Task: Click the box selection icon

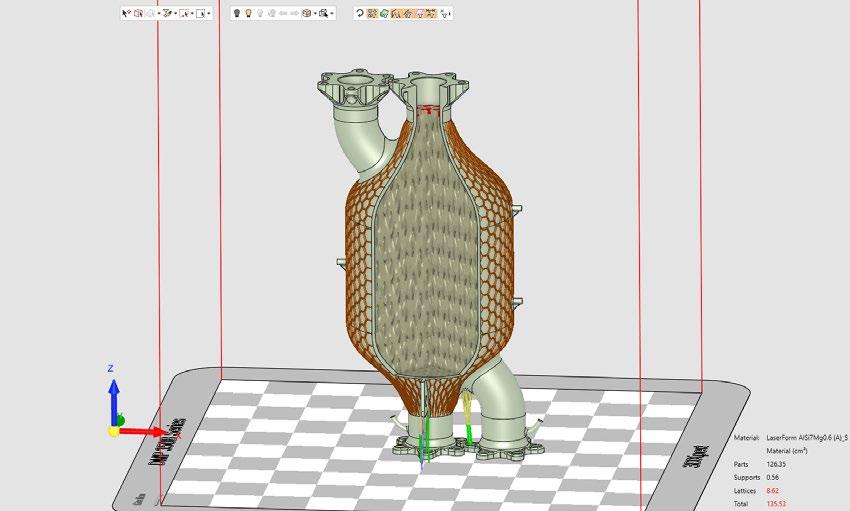Action: [138, 13]
